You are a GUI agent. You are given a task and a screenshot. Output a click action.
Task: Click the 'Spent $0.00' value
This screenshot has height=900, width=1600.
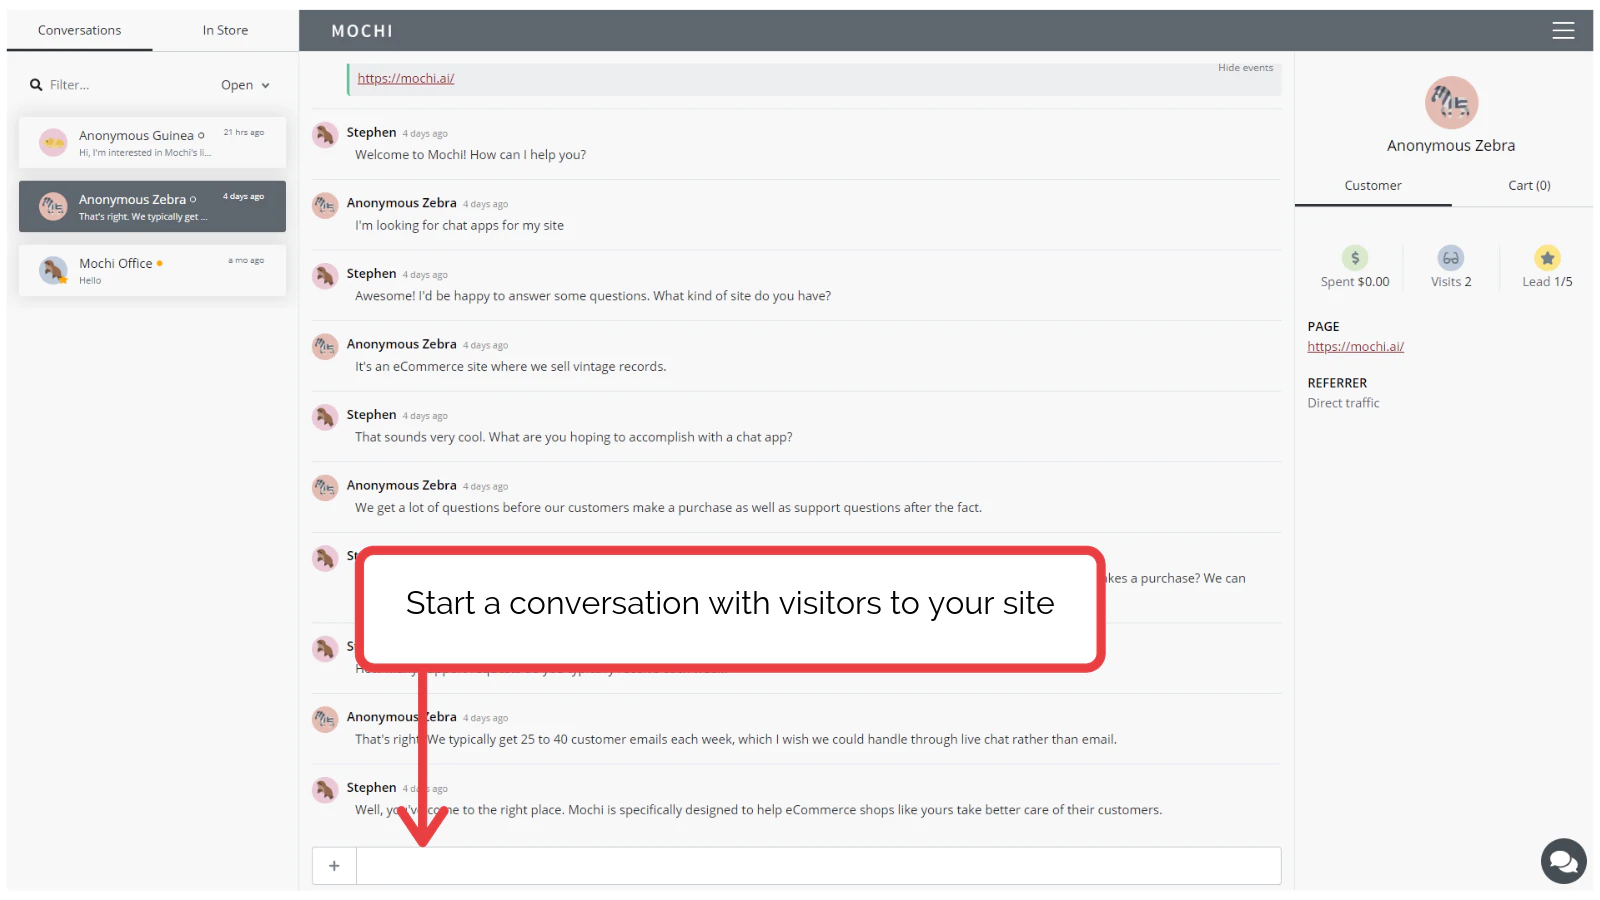pos(1355,282)
